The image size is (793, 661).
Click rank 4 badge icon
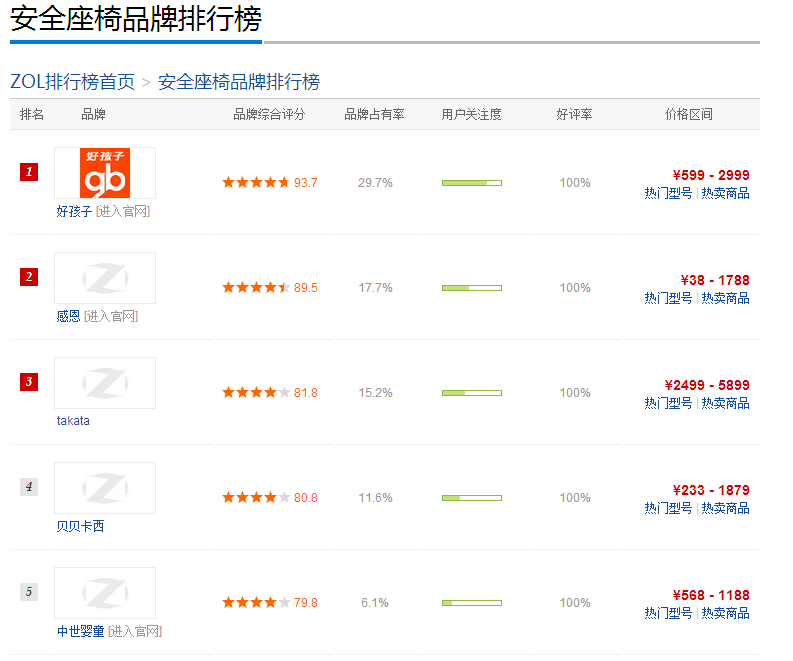tap(29, 487)
